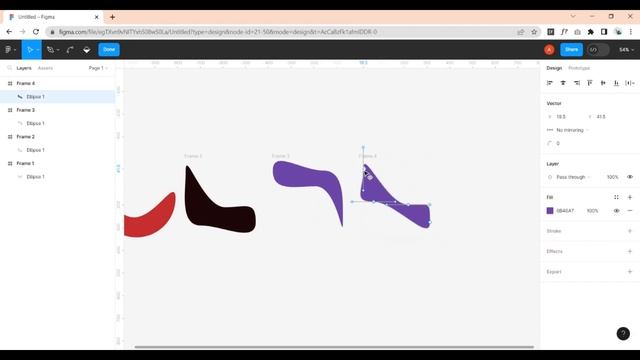Click the align vertical centers icon

coord(603,83)
